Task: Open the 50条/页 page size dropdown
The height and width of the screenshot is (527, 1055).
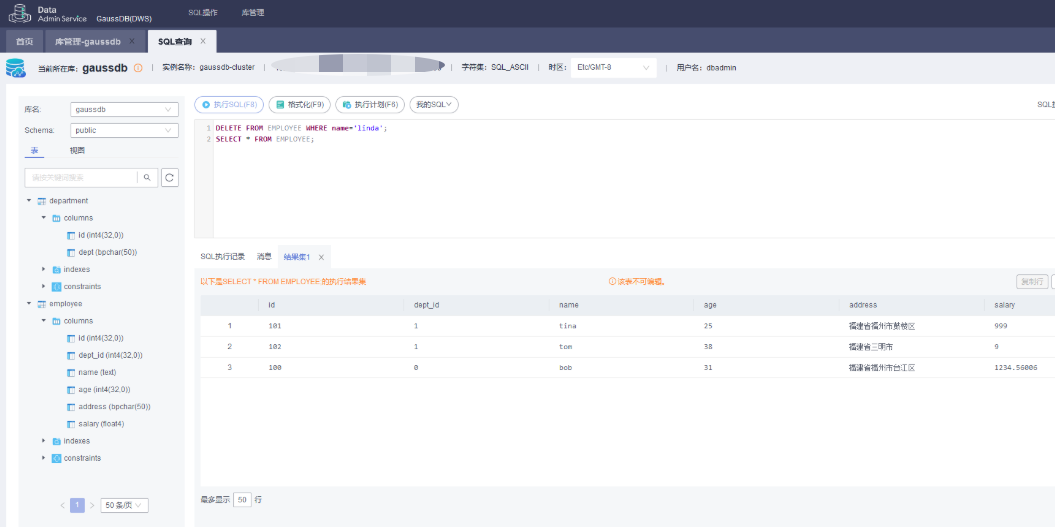Action: pos(124,505)
